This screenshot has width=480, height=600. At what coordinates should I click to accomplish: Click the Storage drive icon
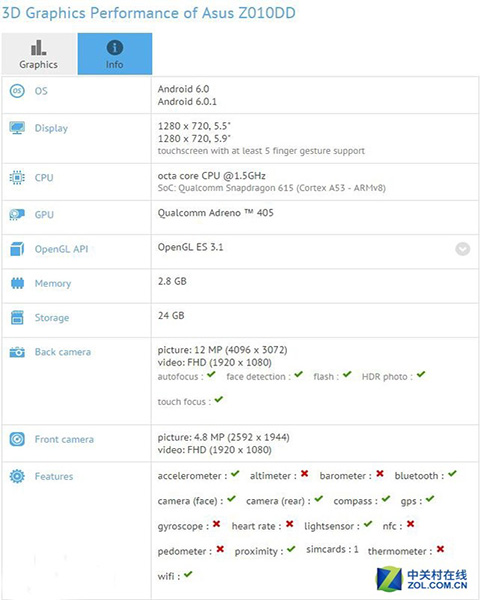17,318
